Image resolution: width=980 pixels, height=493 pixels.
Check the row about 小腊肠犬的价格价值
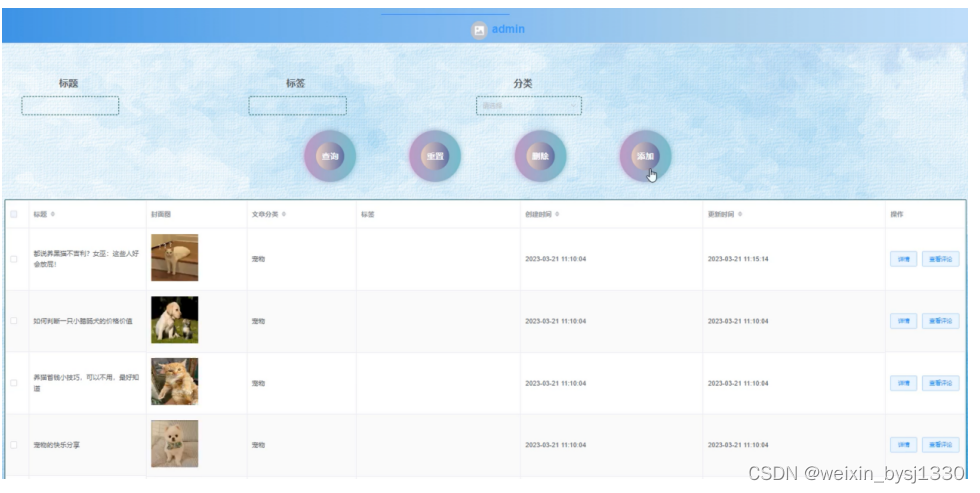coord(14,321)
